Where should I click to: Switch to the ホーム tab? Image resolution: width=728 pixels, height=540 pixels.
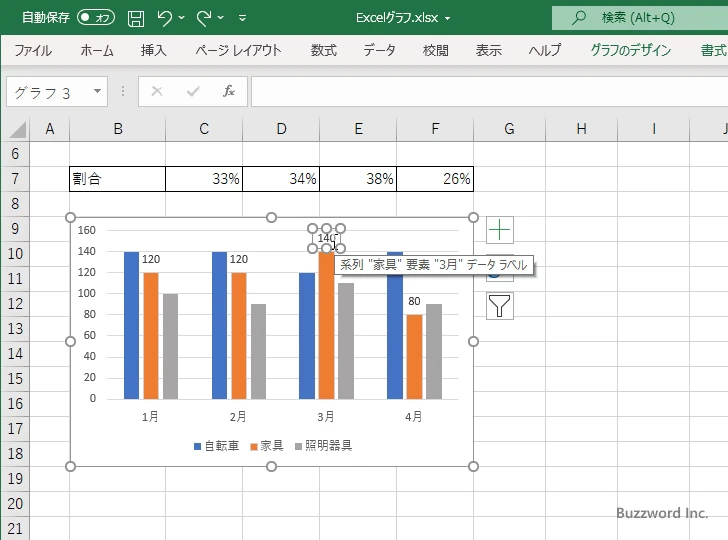pyautogui.click(x=97, y=50)
